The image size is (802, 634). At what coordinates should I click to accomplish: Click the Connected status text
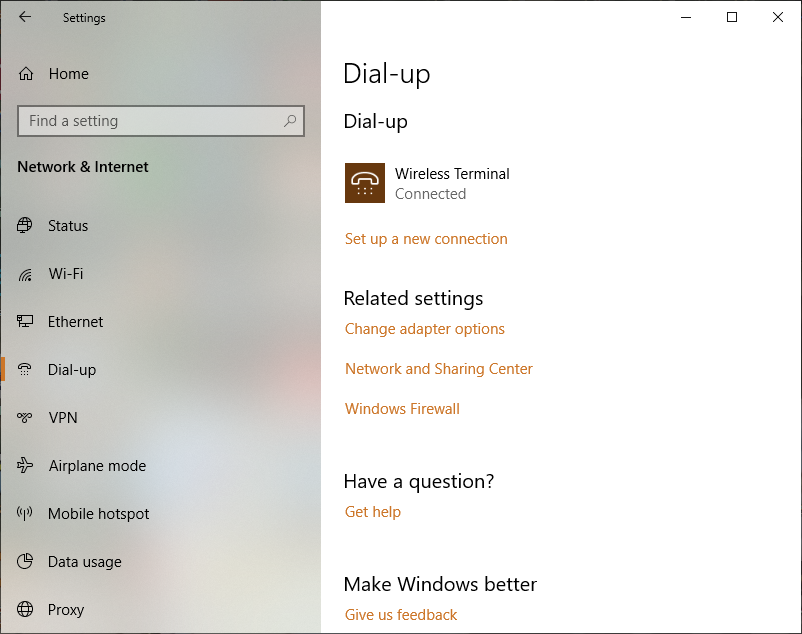430,194
